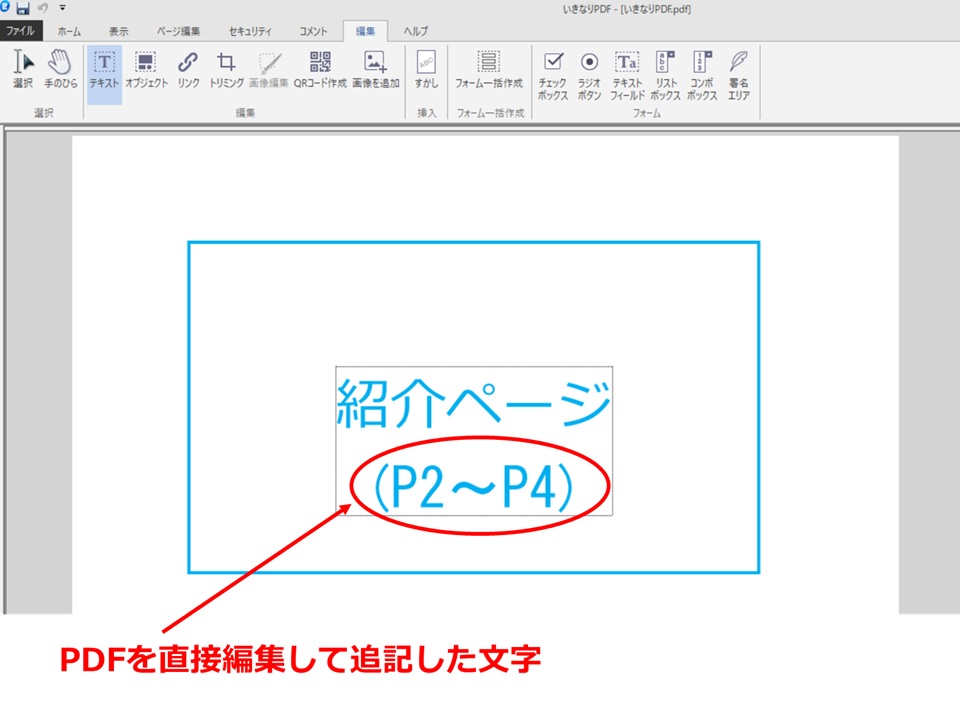Open QRコード作成 QR code creator
This screenshot has height=702, width=960.
[x=319, y=71]
